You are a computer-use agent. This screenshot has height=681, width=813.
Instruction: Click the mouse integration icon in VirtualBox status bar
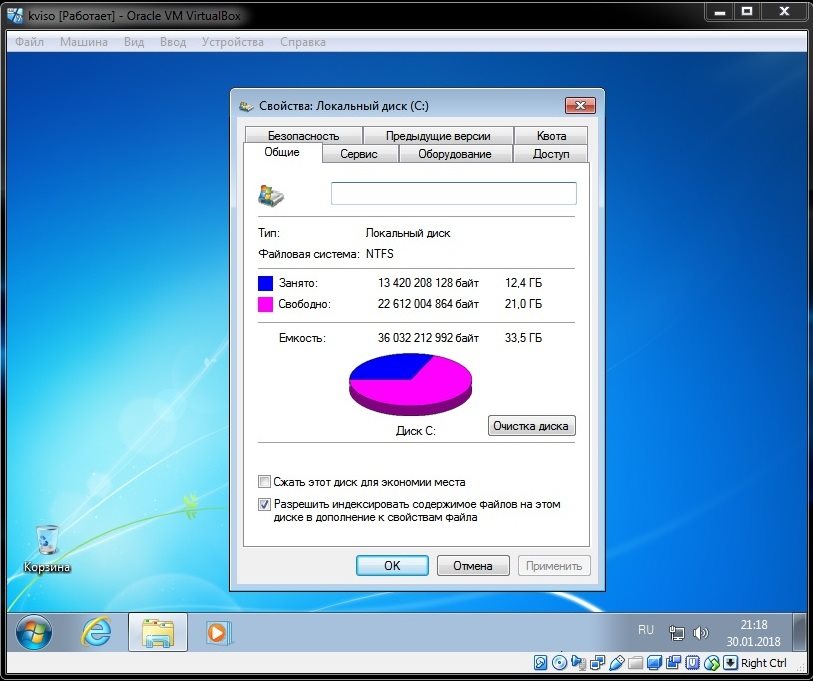pos(711,662)
